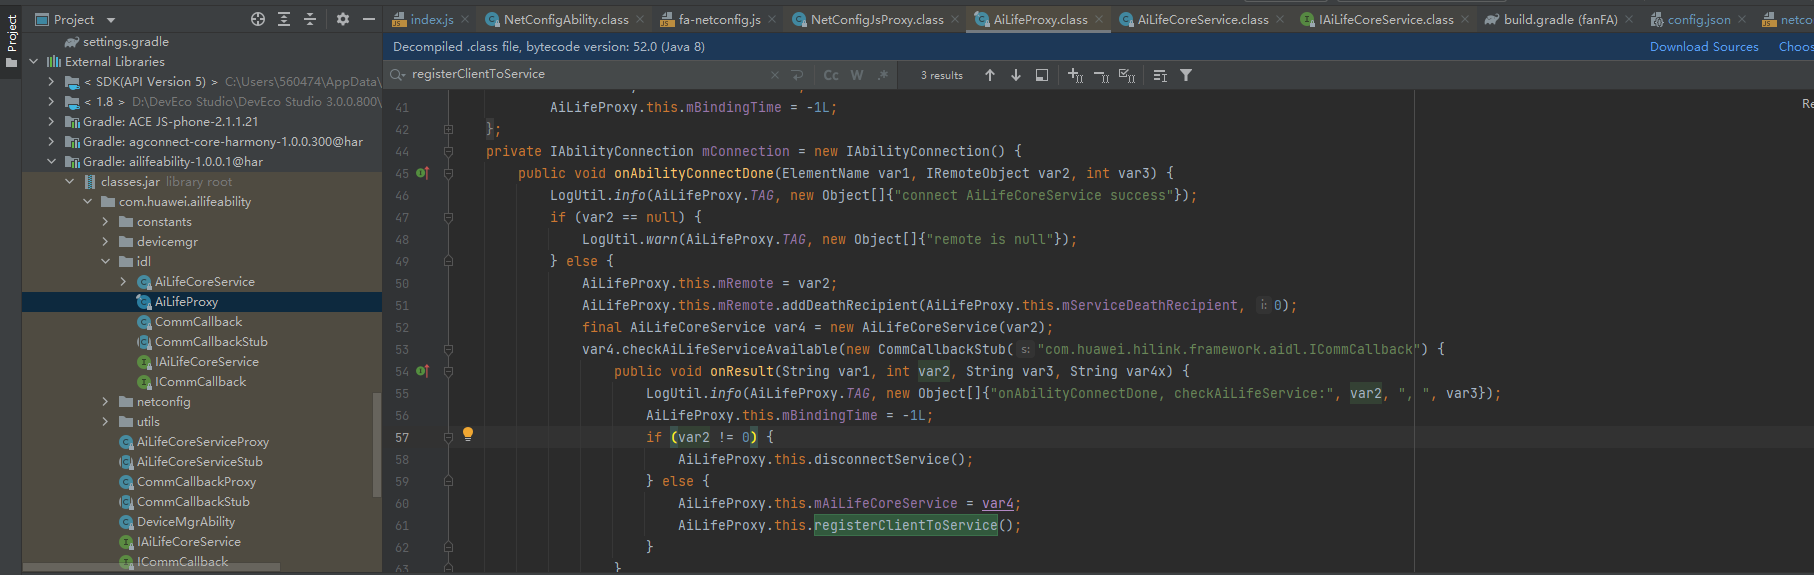The width and height of the screenshot is (1814, 575).
Task: Click the Collapse All icon in Project panel
Action: pyautogui.click(x=310, y=19)
